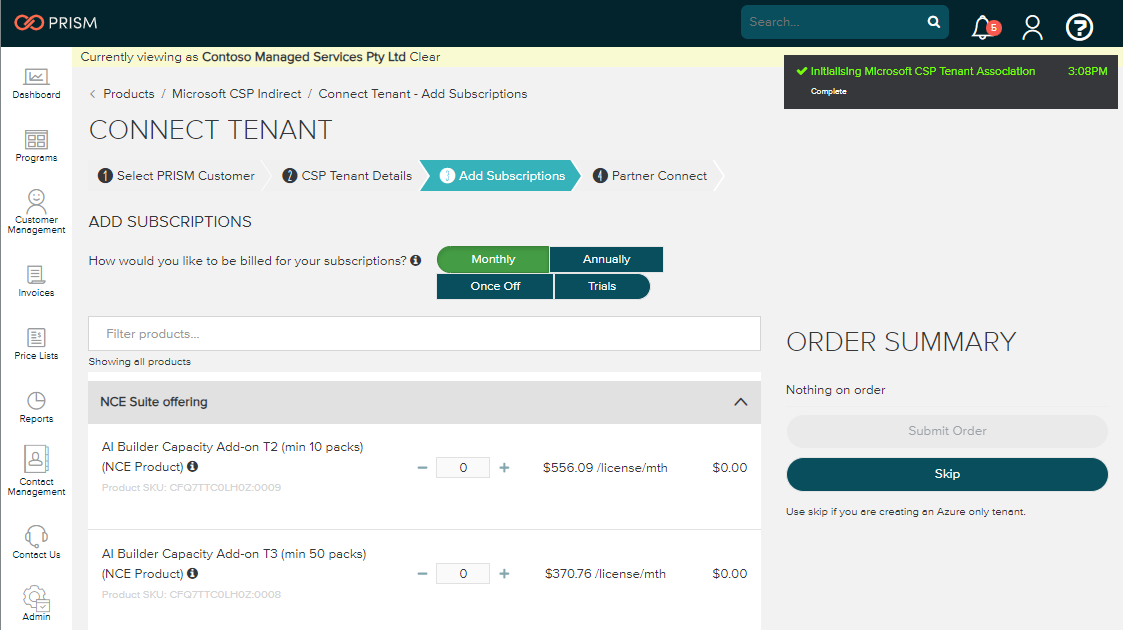The image size is (1123, 630).
Task: Click the Filter products input field
Action: (424, 334)
